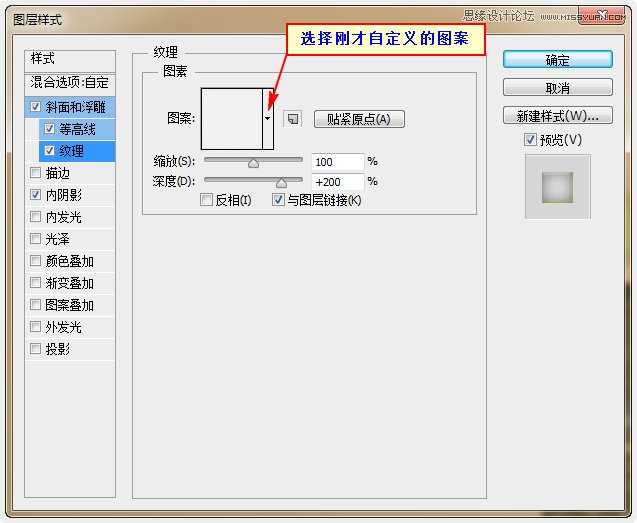This screenshot has width=637, height=523.
Task: Open the 等高线 settings item
Action: 77,129
